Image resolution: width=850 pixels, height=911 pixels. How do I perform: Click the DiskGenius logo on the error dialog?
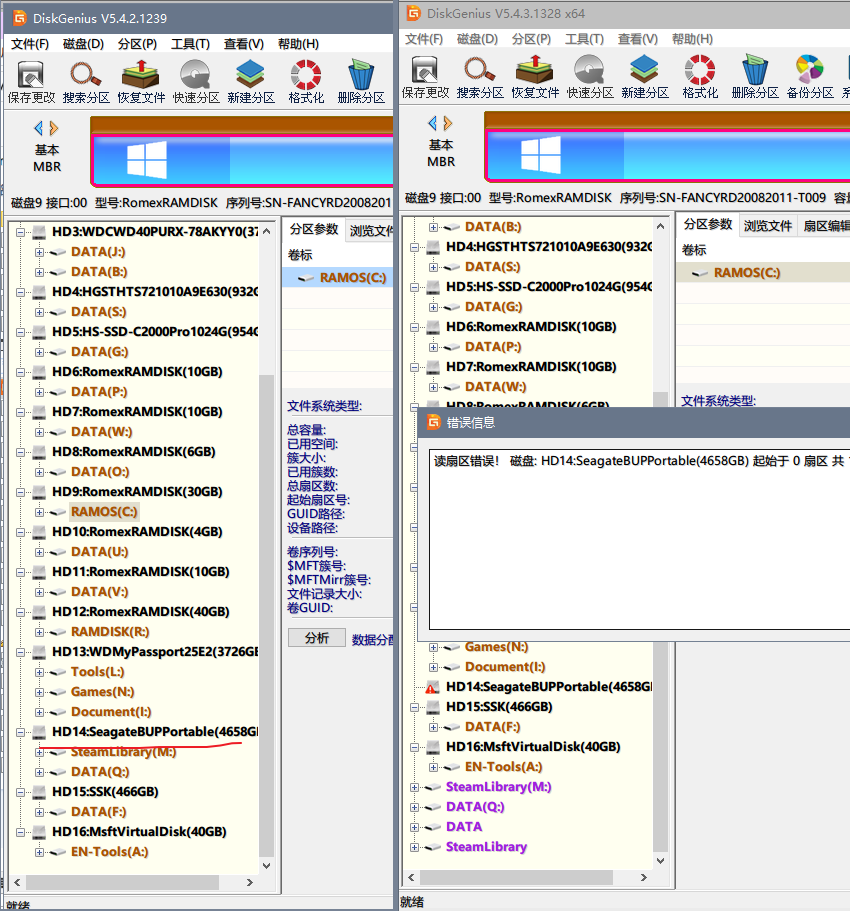click(x=433, y=422)
